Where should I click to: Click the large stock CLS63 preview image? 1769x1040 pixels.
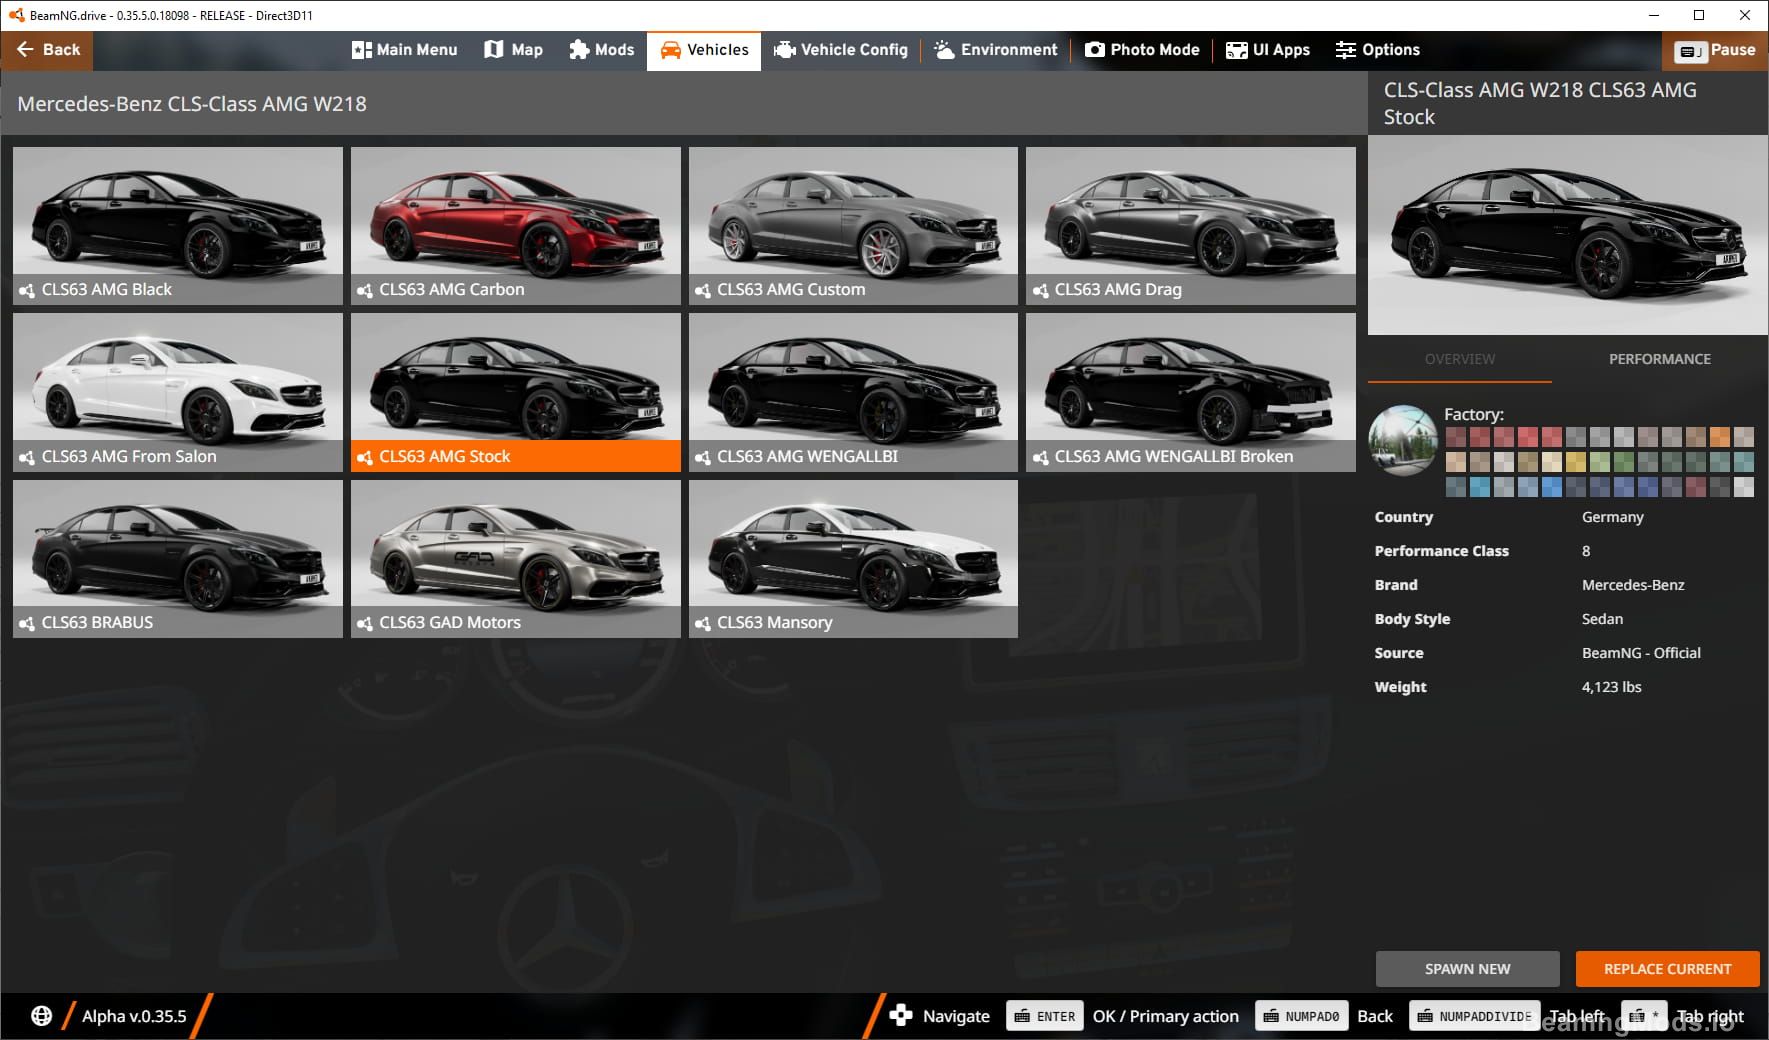(1567, 235)
